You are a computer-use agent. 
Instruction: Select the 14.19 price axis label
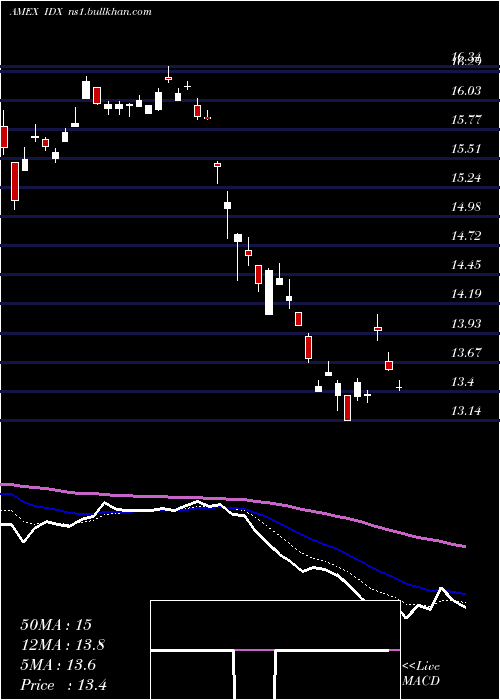pyautogui.click(x=466, y=294)
